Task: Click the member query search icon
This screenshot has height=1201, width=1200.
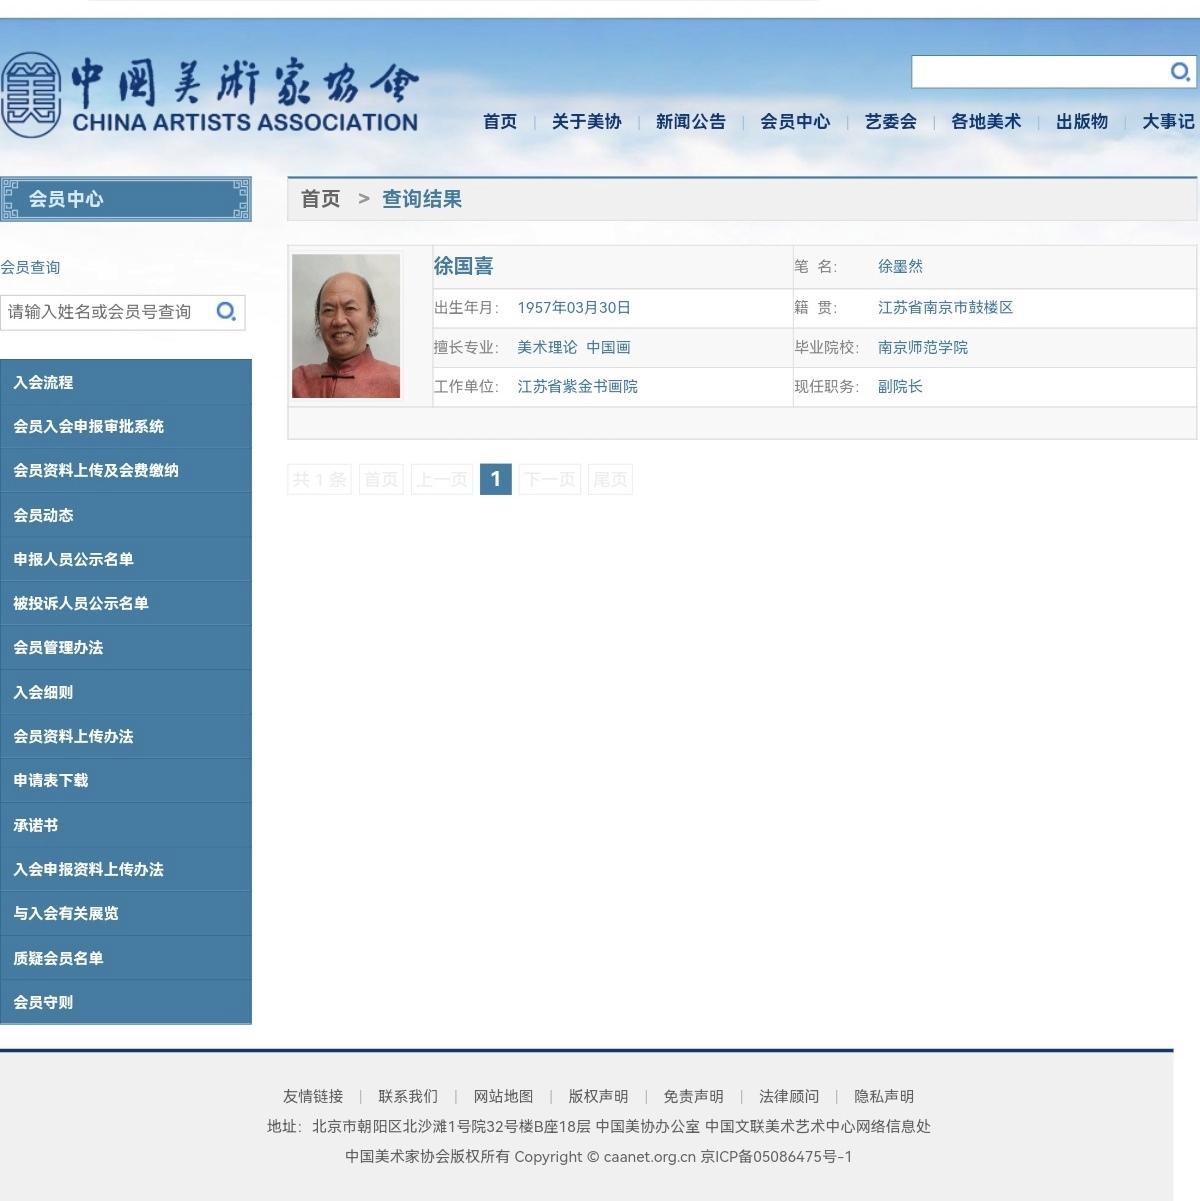Action: click(226, 312)
